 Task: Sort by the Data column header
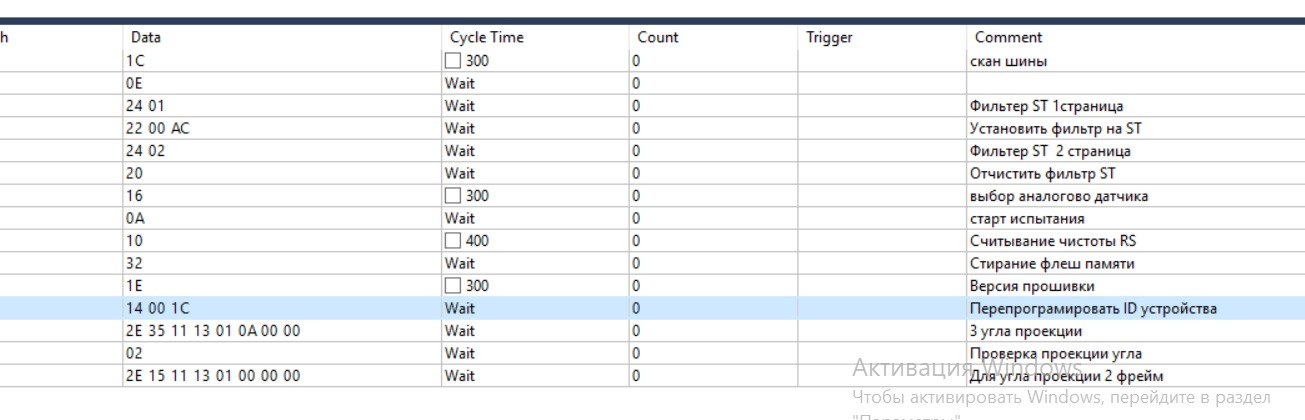145,37
